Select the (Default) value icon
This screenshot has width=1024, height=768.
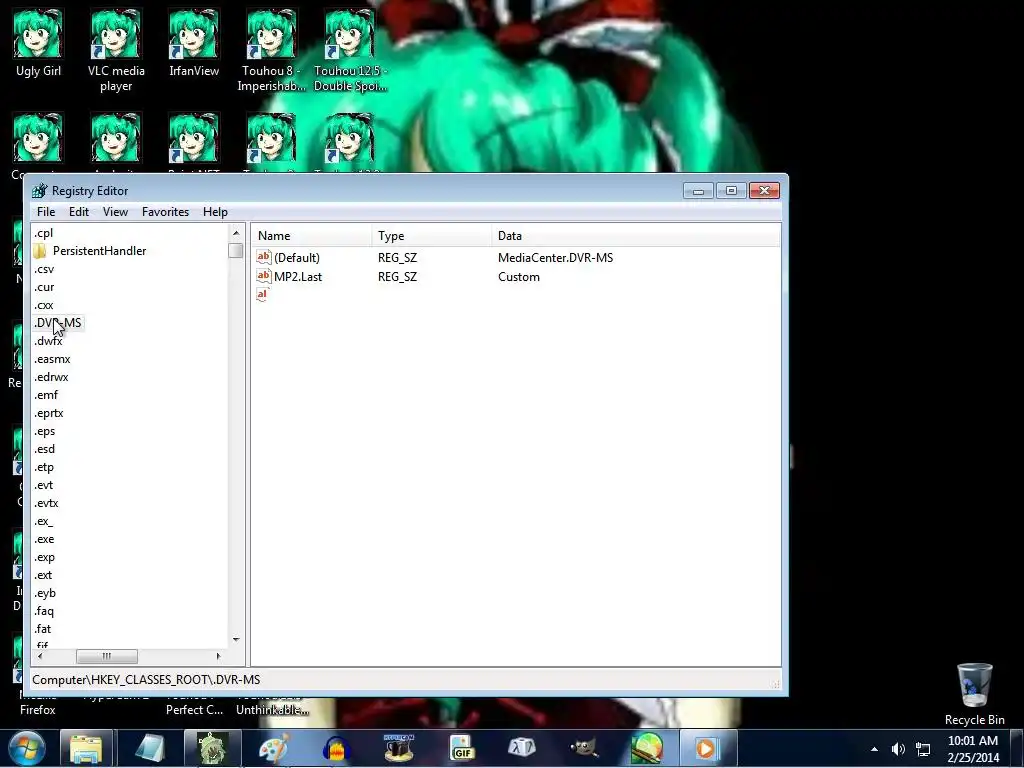point(263,257)
